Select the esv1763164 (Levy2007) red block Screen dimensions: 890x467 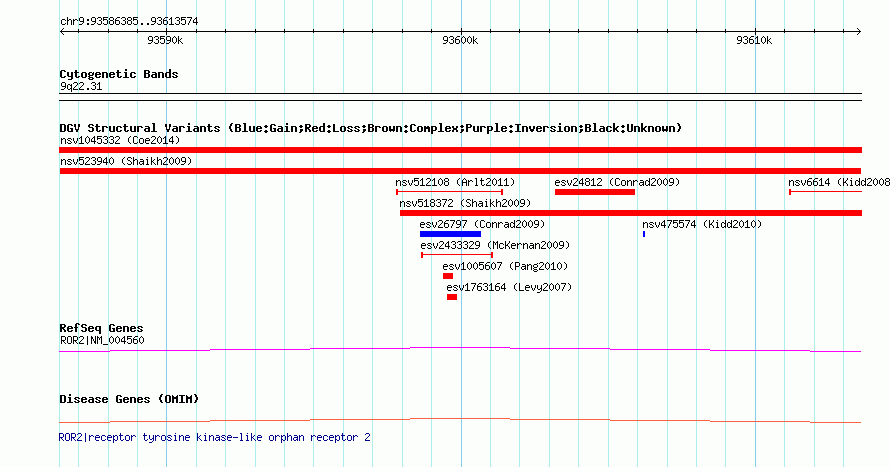point(452,297)
